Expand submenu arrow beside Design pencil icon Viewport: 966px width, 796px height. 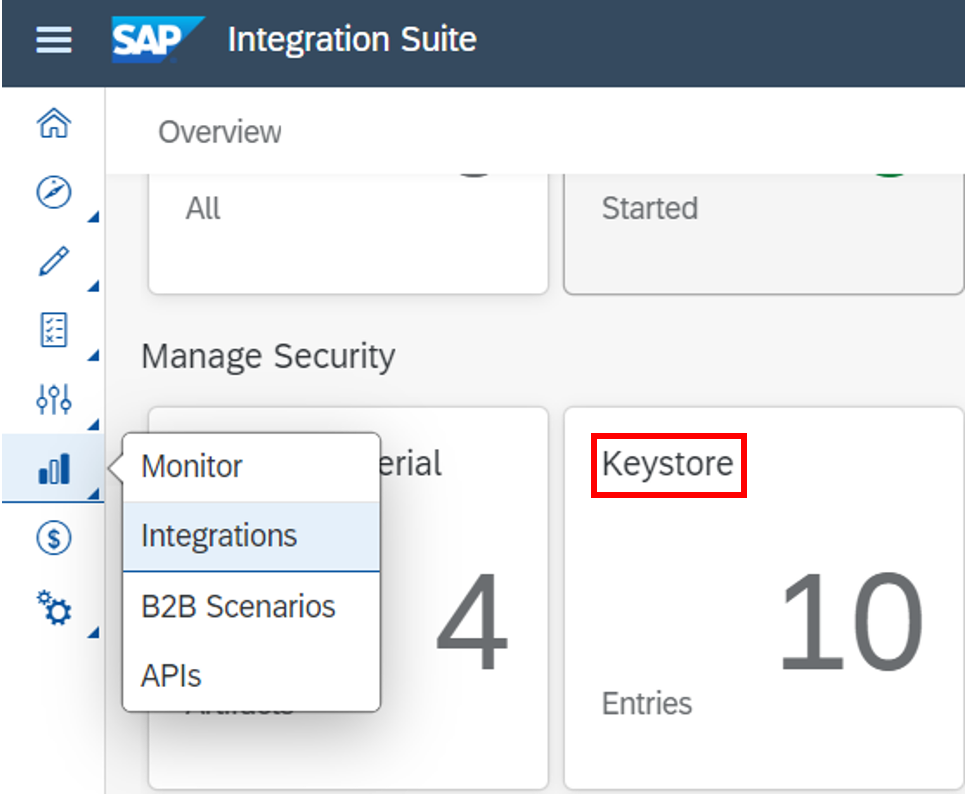pyautogui.click(x=94, y=286)
